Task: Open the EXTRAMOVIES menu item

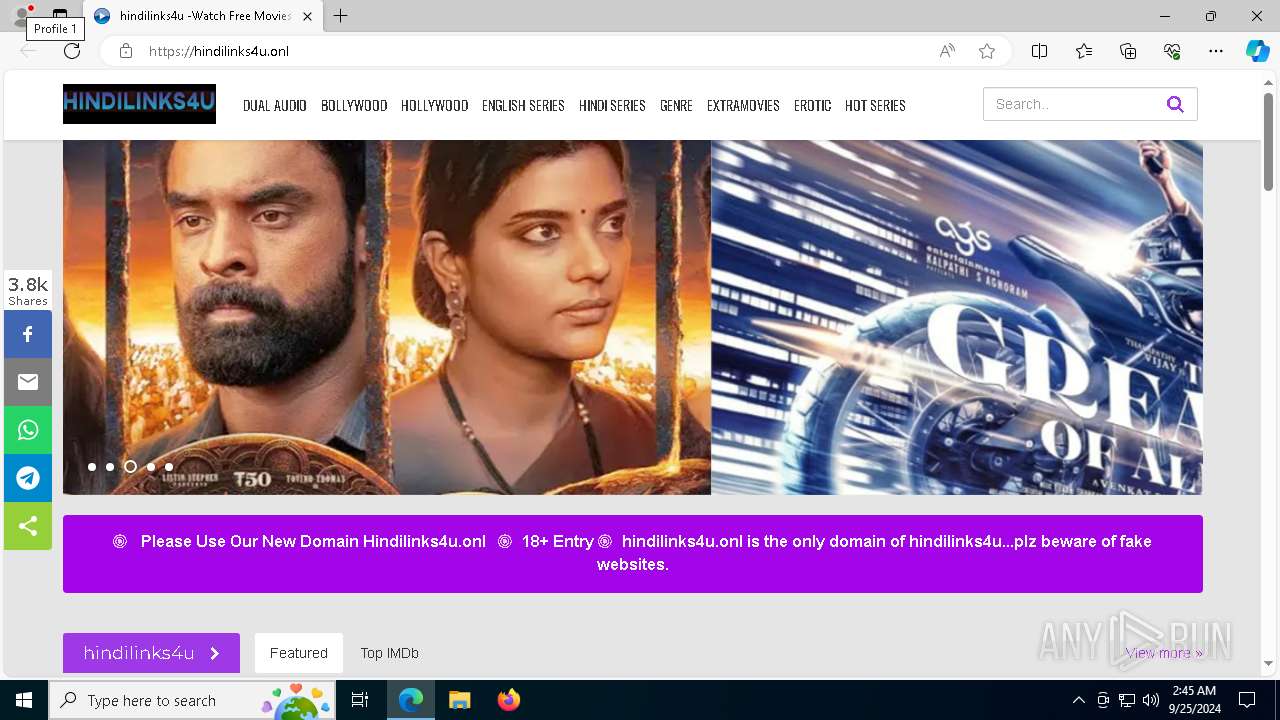Action: [x=743, y=105]
